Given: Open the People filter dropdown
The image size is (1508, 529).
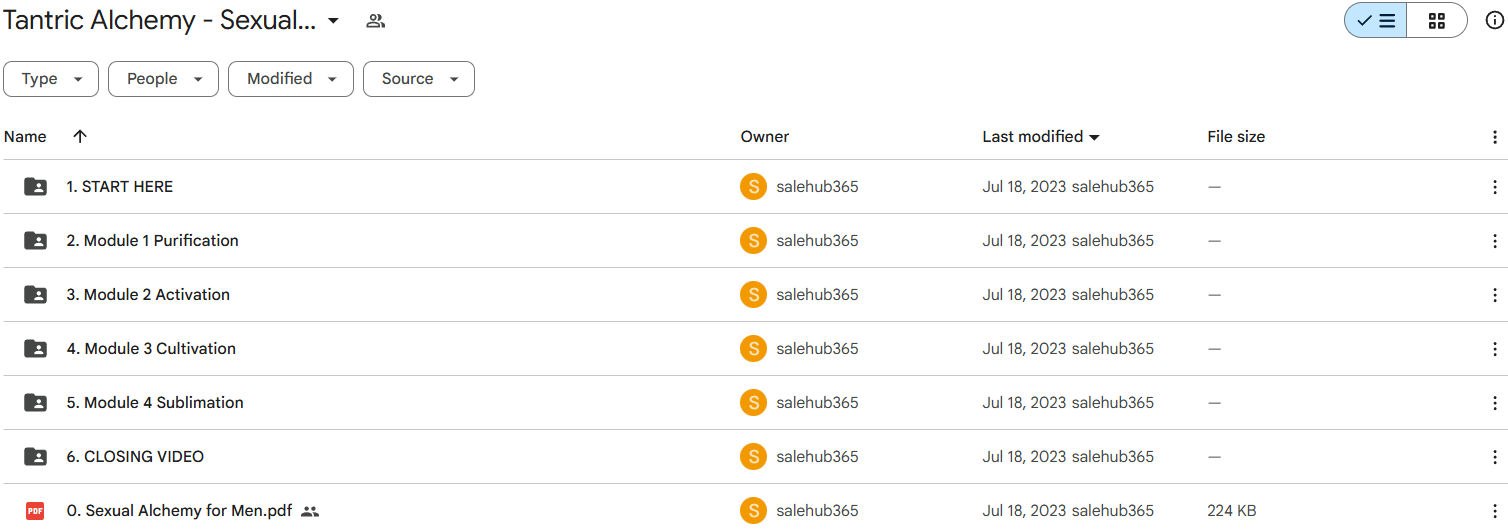Looking at the screenshot, I should point(163,79).
